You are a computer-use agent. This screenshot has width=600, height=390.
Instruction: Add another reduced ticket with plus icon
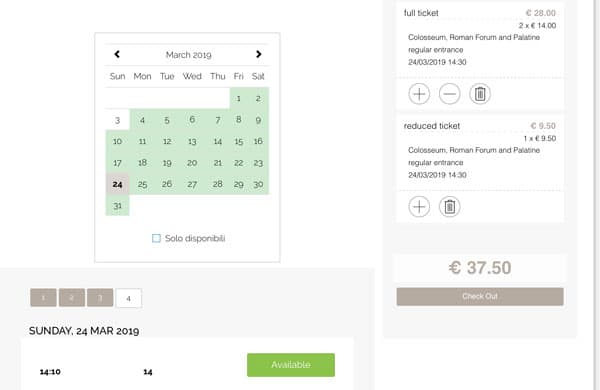click(x=419, y=207)
